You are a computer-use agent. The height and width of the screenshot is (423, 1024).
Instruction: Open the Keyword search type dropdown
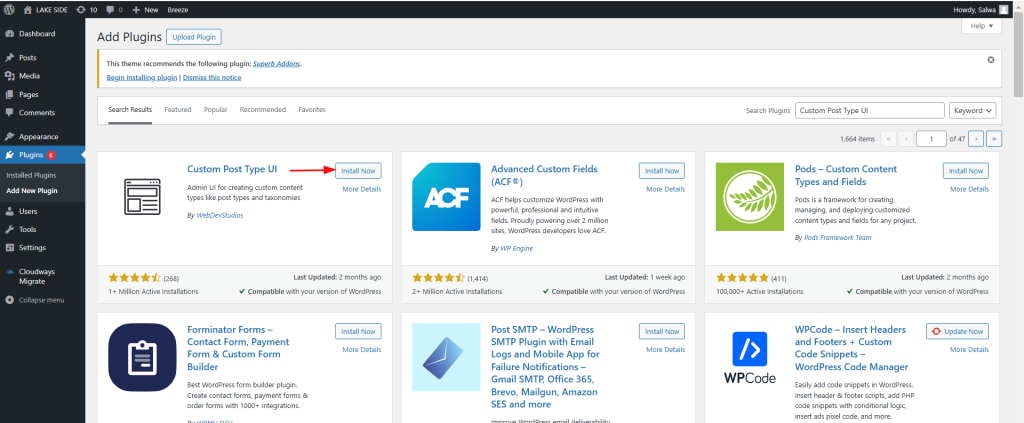pyautogui.click(x=972, y=110)
